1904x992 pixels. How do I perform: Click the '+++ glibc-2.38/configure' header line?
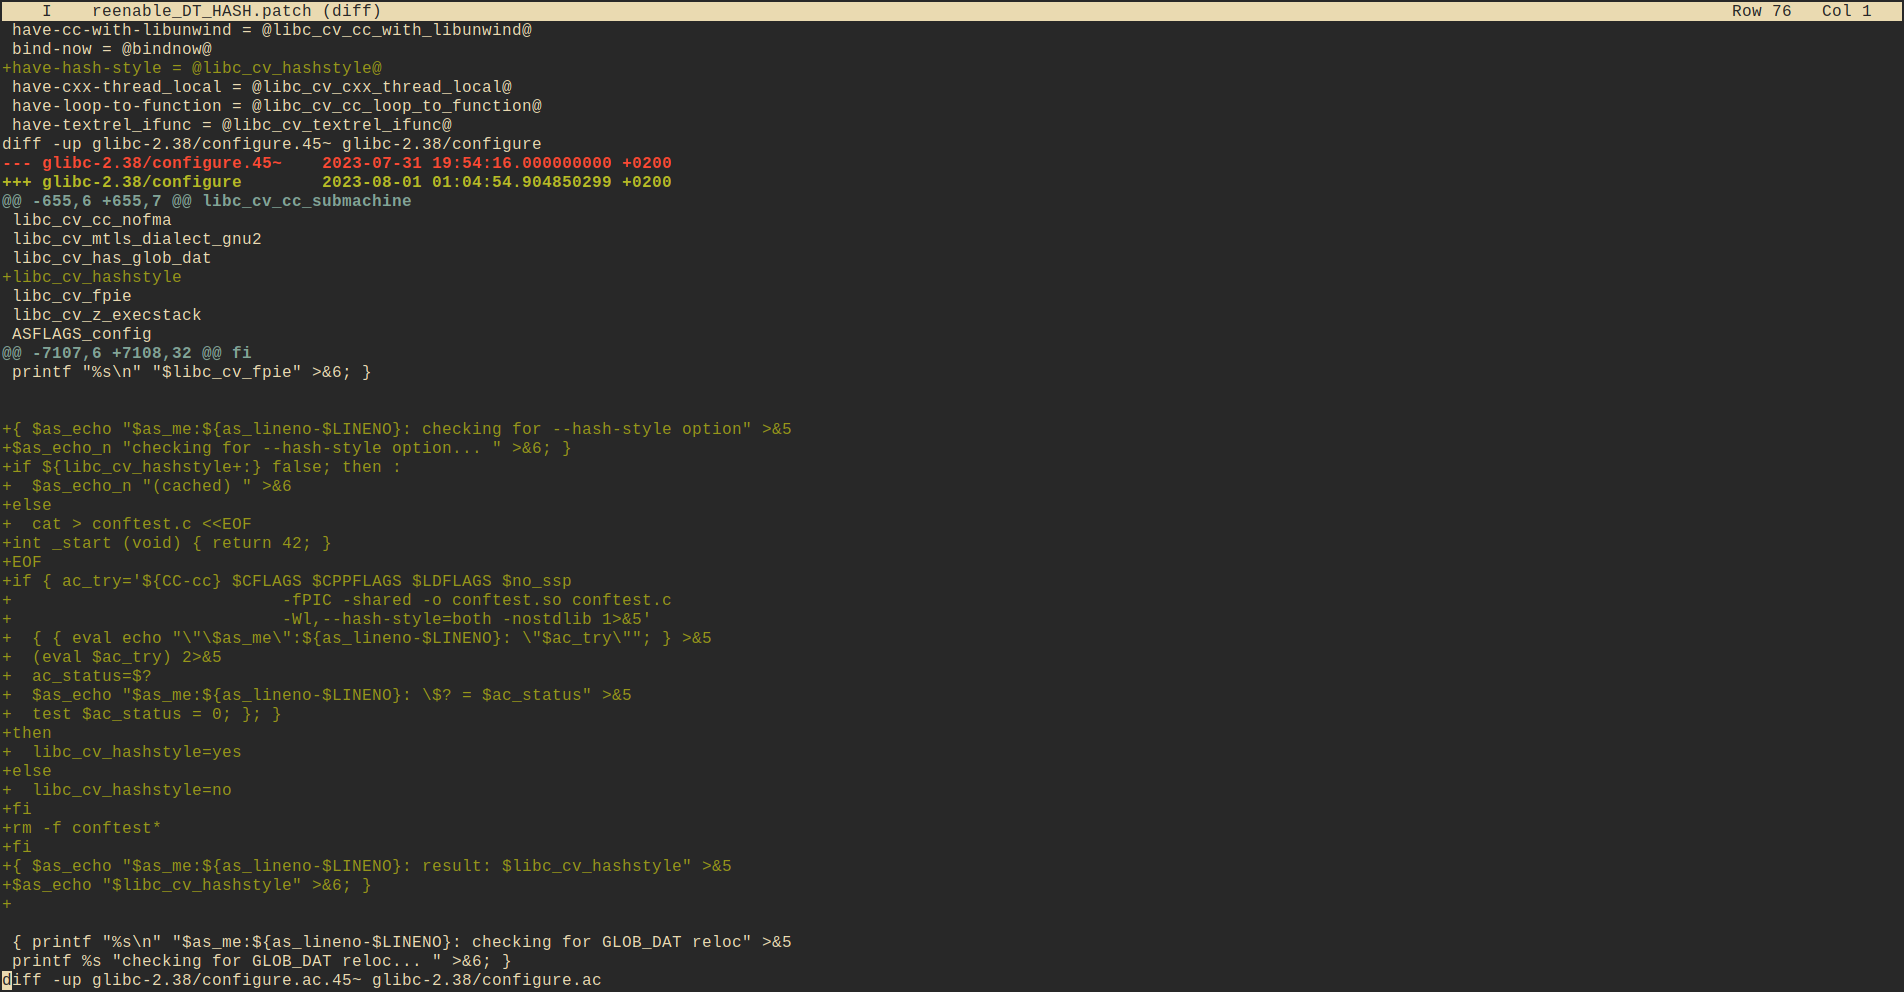click(x=142, y=182)
